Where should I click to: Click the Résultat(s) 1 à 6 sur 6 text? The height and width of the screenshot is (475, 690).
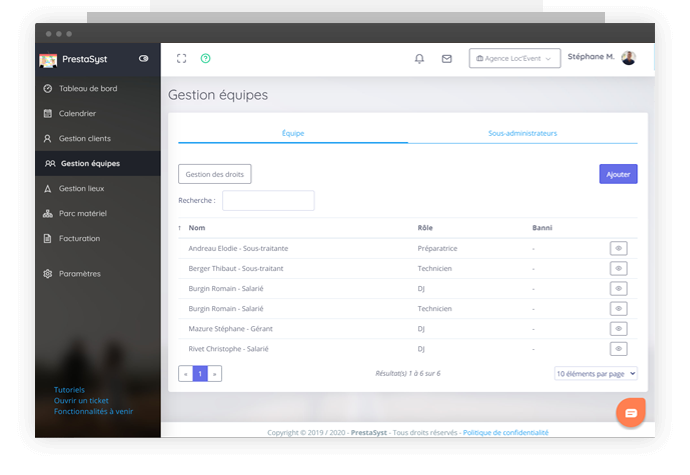pos(407,373)
